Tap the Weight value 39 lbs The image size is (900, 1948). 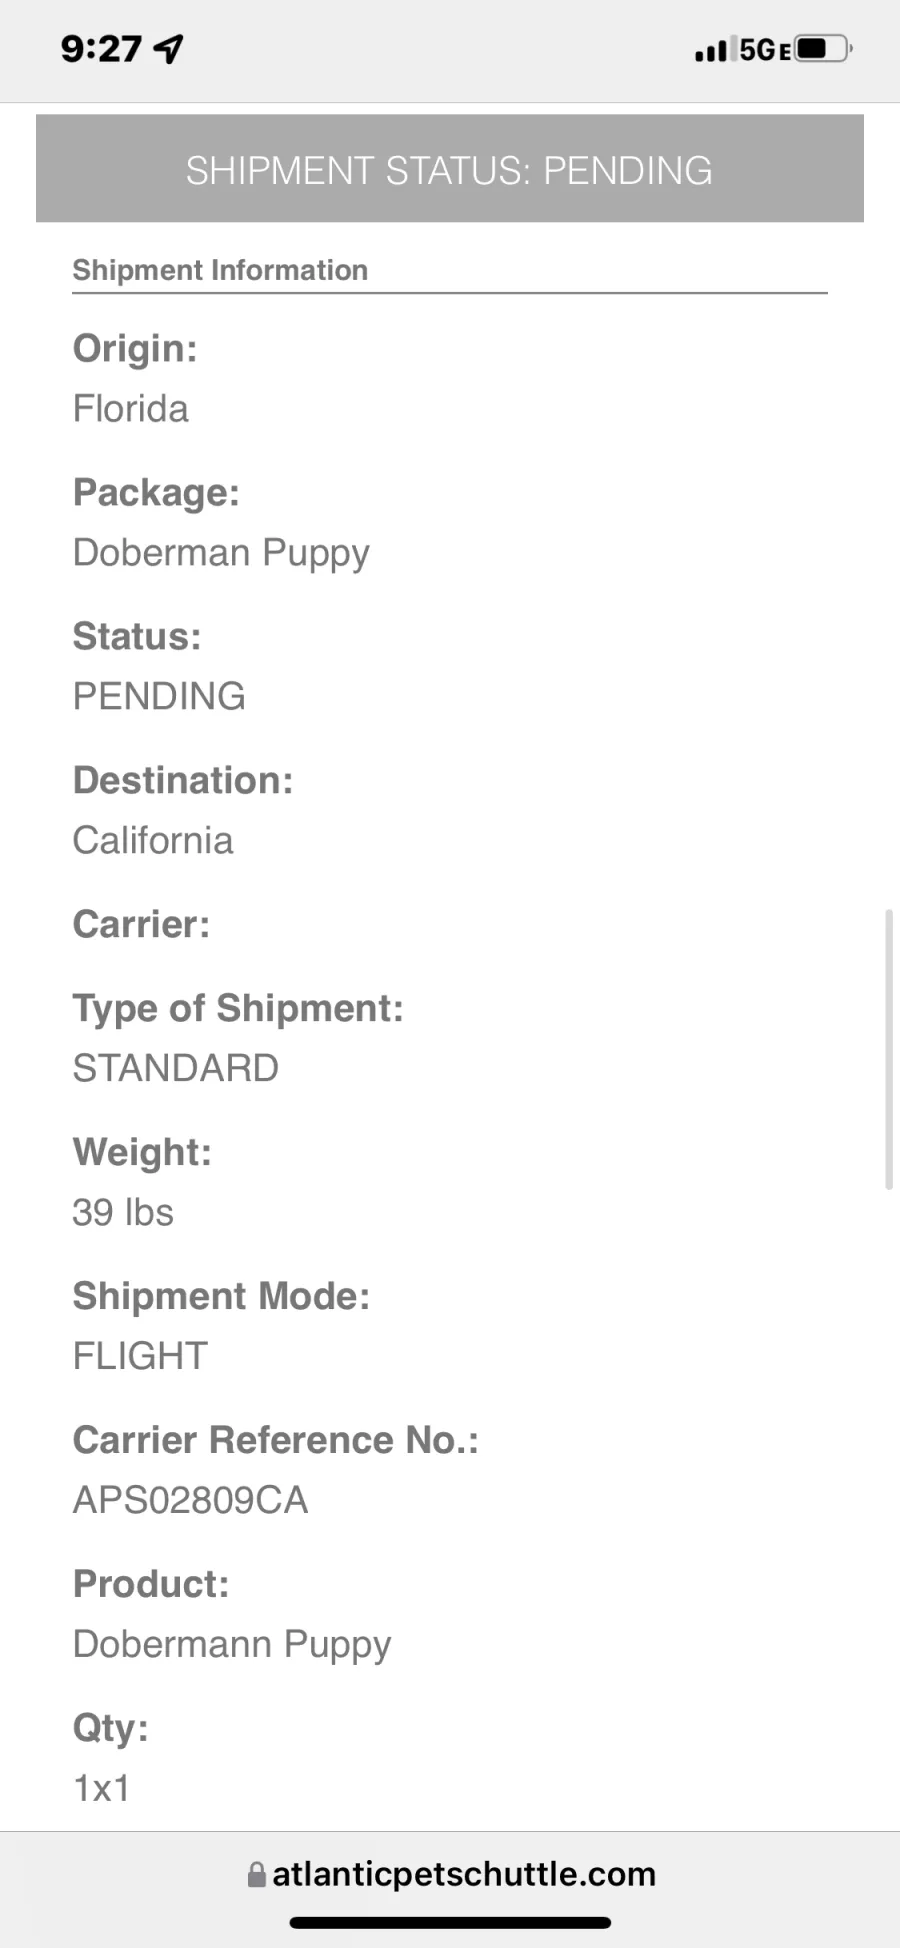pyautogui.click(x=123, y=1212)
